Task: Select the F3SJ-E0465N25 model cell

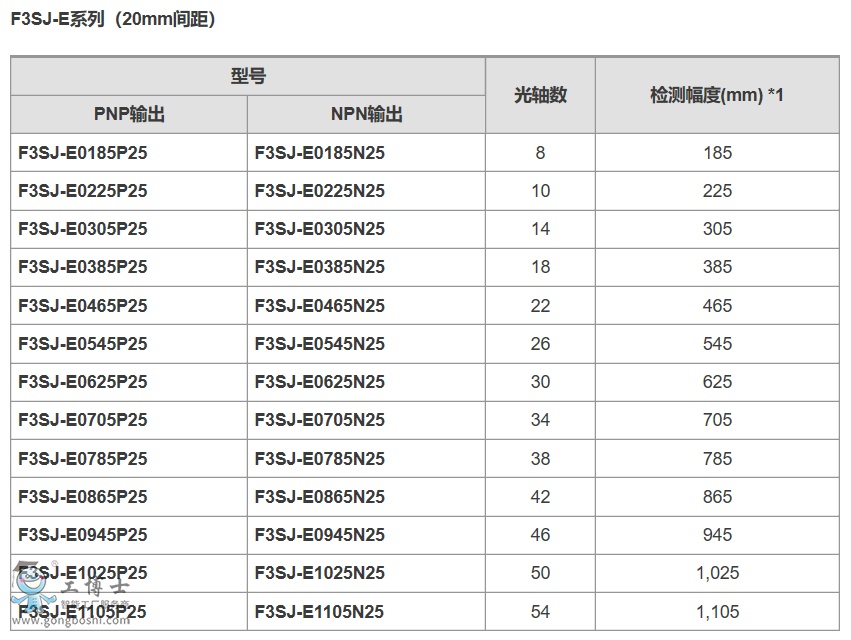Action: tap(320, 306)
